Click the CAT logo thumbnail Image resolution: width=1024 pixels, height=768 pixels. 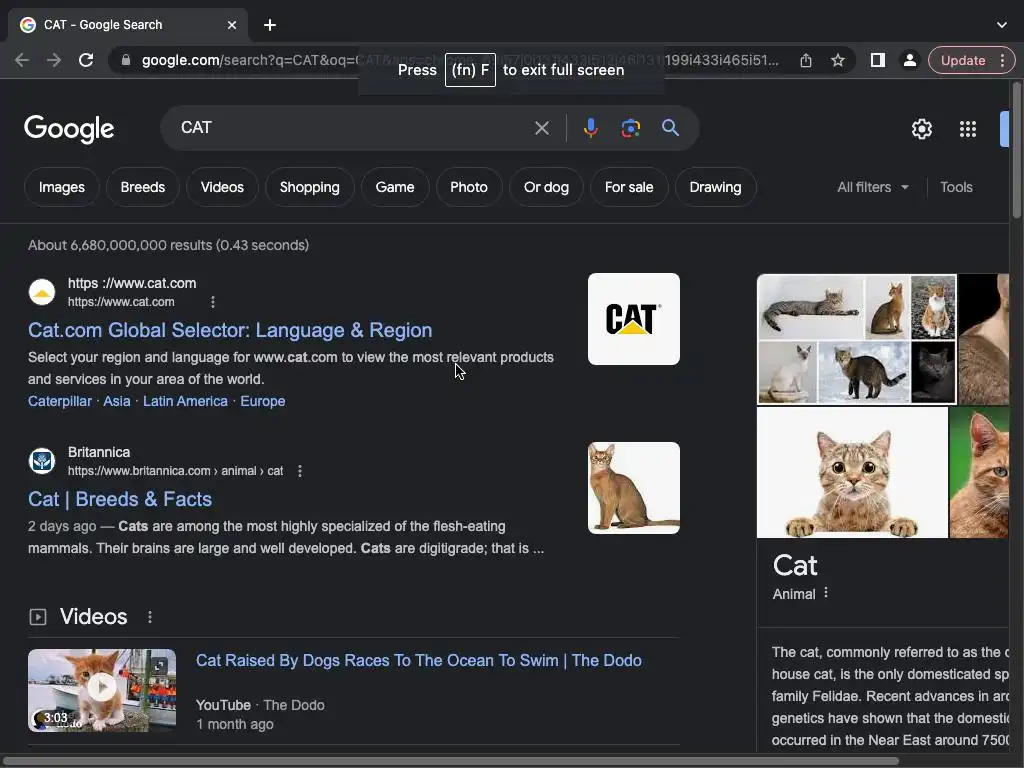click(633, 319)
